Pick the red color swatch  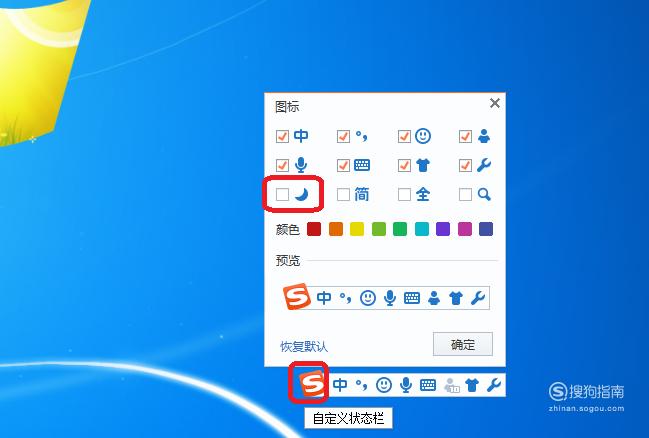[314, 229]
